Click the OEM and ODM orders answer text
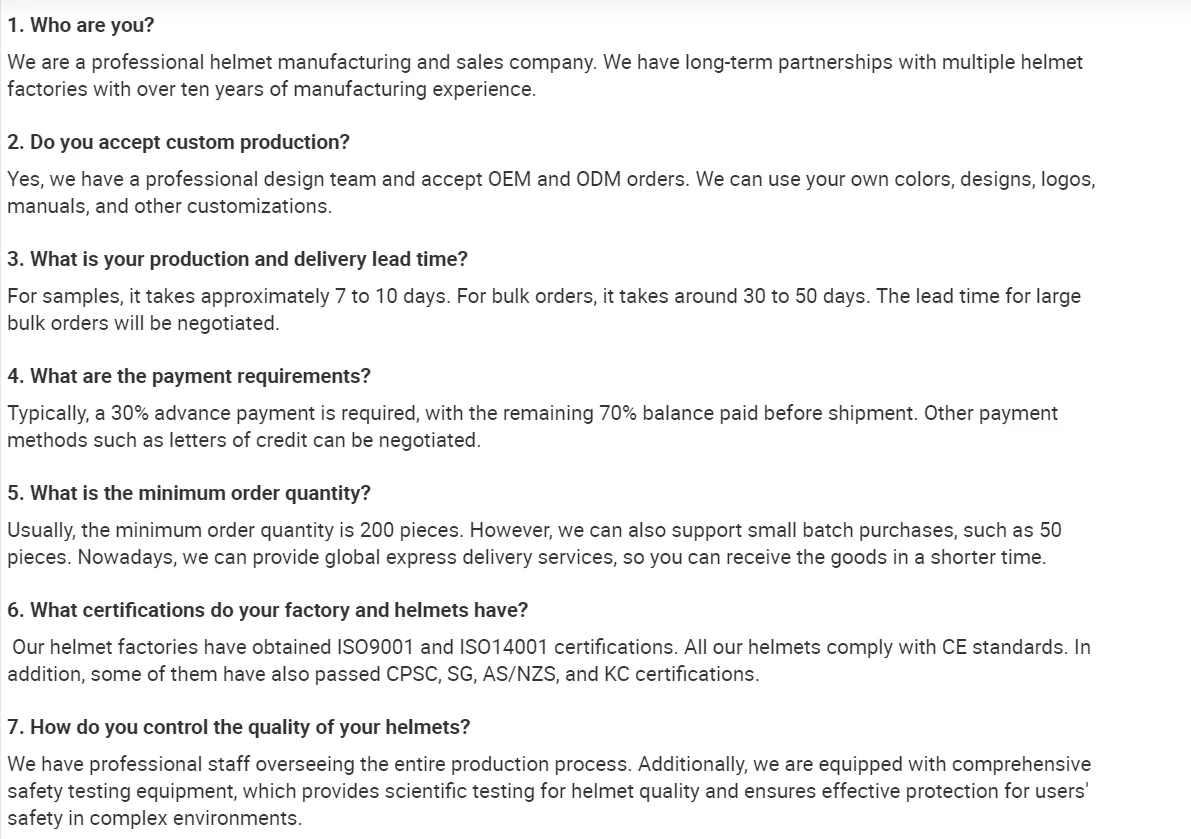 pos(550,193)
